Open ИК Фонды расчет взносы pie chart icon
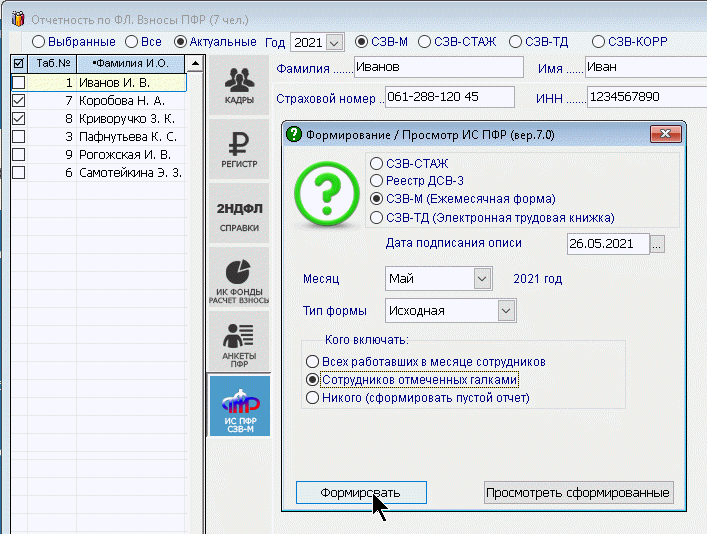The height and width of the screenshot is (534, 707). (x=239, y=277)
